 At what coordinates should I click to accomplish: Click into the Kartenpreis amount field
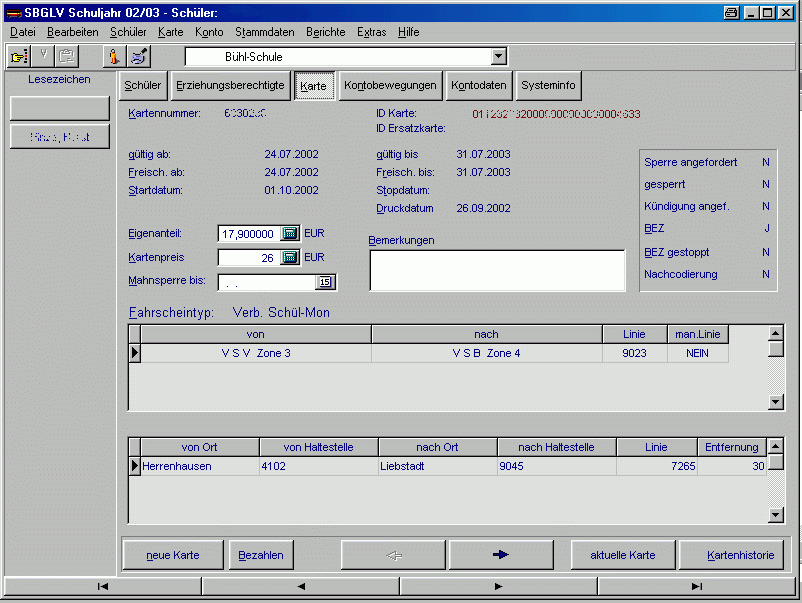pyautogui.click(x=249, y=257)
